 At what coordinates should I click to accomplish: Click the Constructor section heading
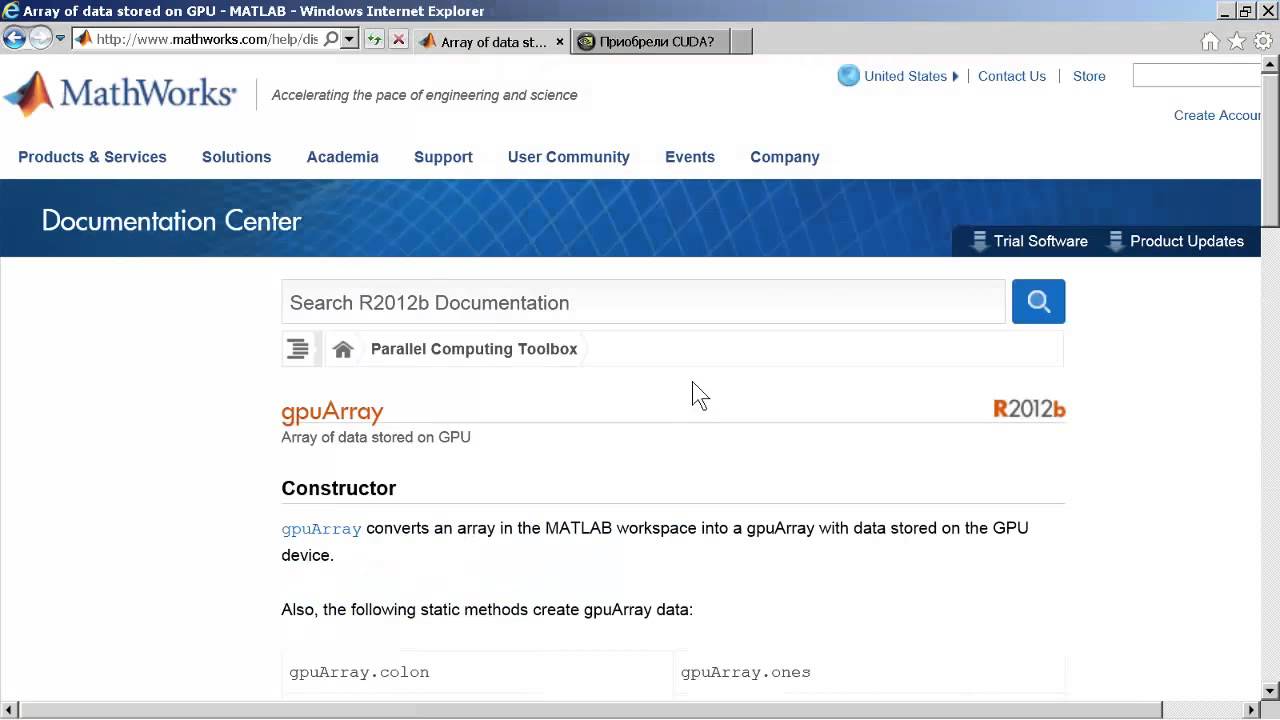coord(338,488)
